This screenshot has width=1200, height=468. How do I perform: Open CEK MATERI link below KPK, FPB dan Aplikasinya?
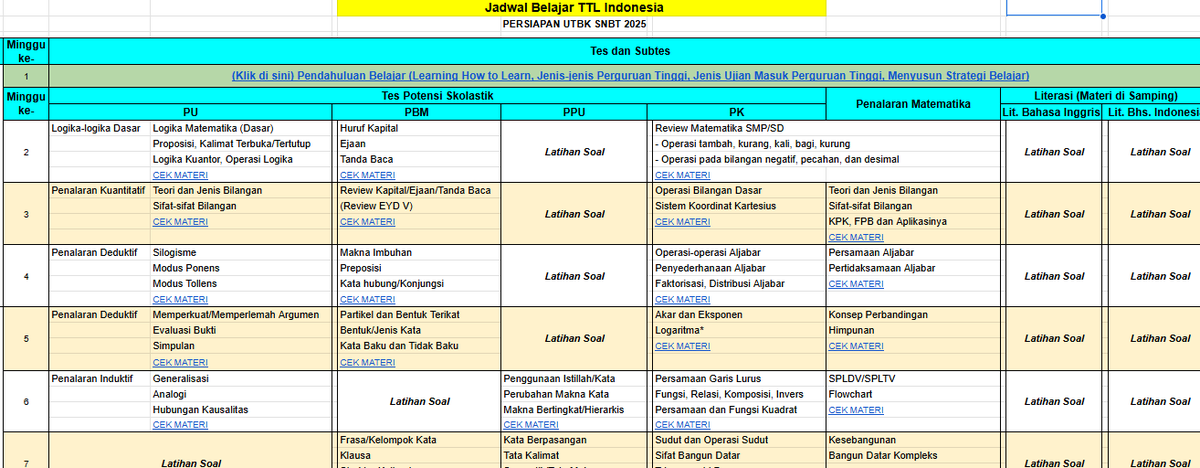pyautogui.click(x=856, y=237)
